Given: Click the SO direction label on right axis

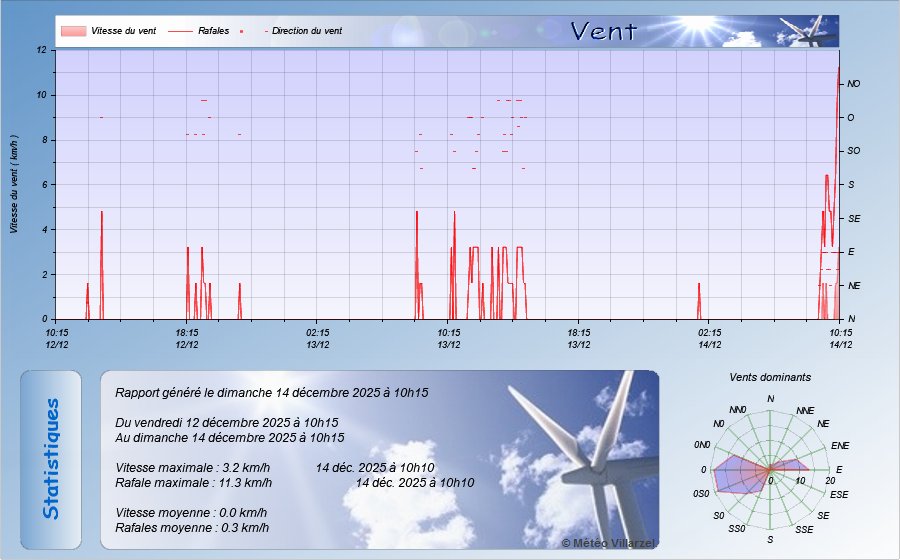Looking at the screenshot, I should [x=853, y=151].
